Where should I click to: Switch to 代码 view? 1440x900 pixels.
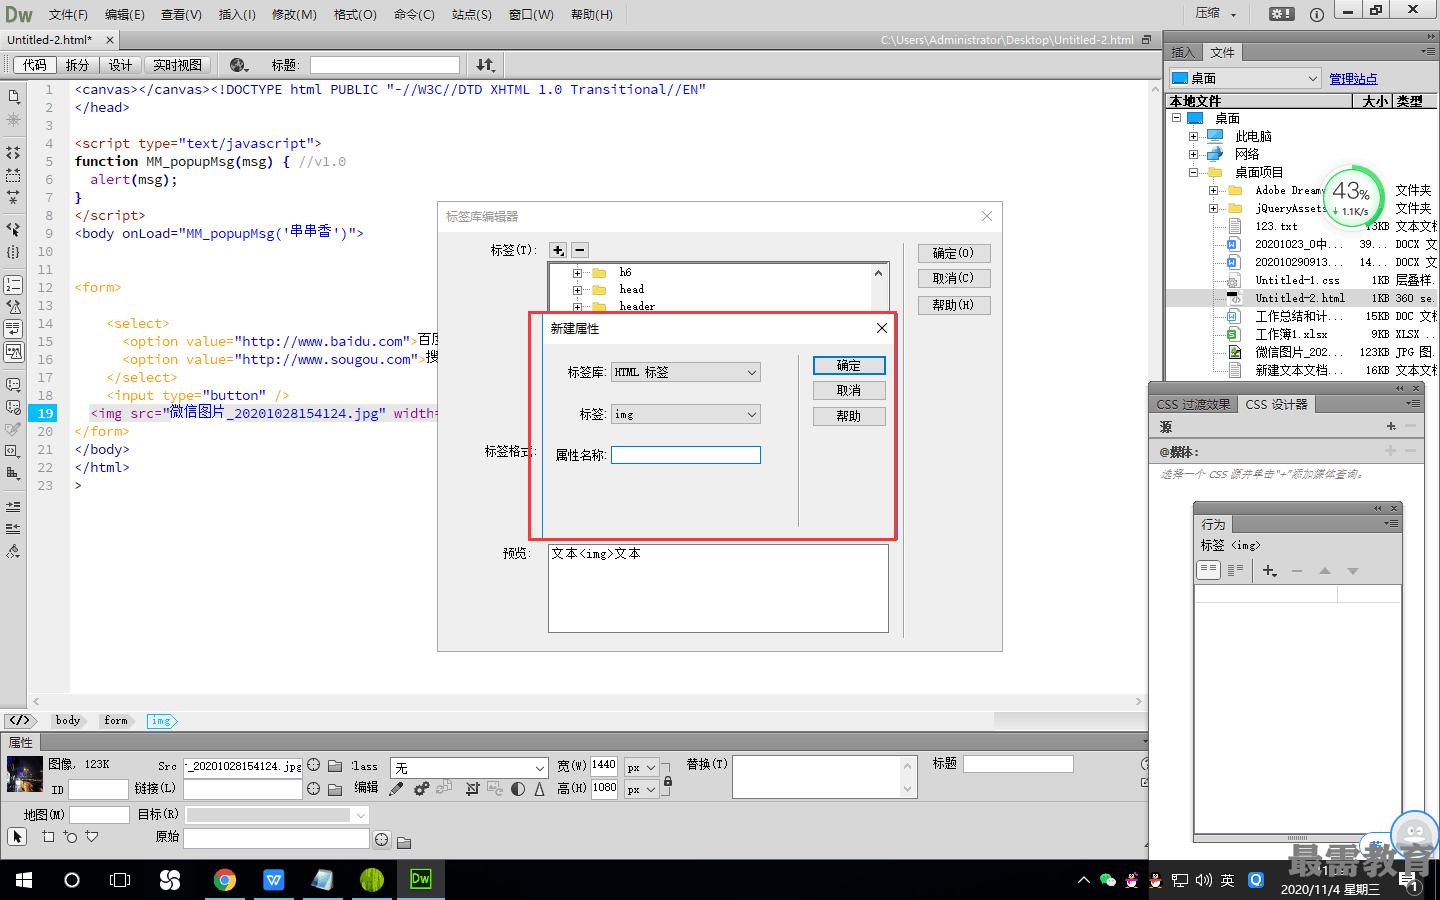coord(35,65)
